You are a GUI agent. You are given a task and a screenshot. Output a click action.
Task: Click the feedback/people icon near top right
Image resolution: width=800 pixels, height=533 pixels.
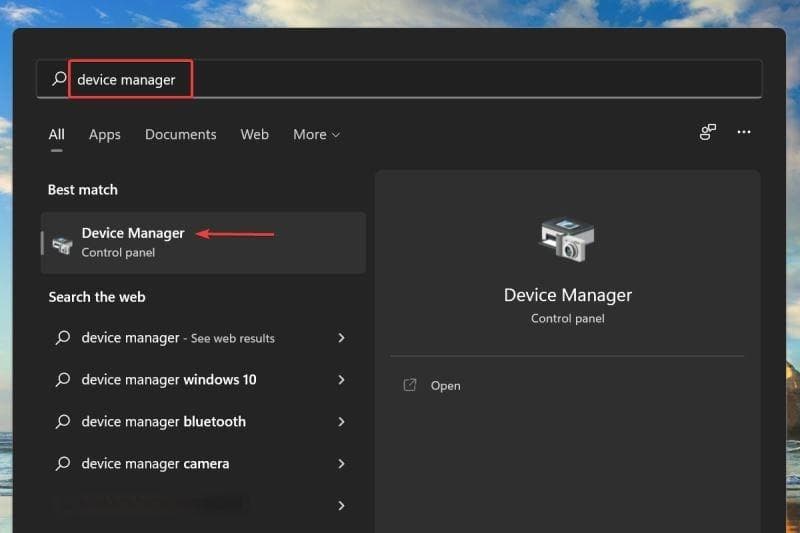[708, 132]
